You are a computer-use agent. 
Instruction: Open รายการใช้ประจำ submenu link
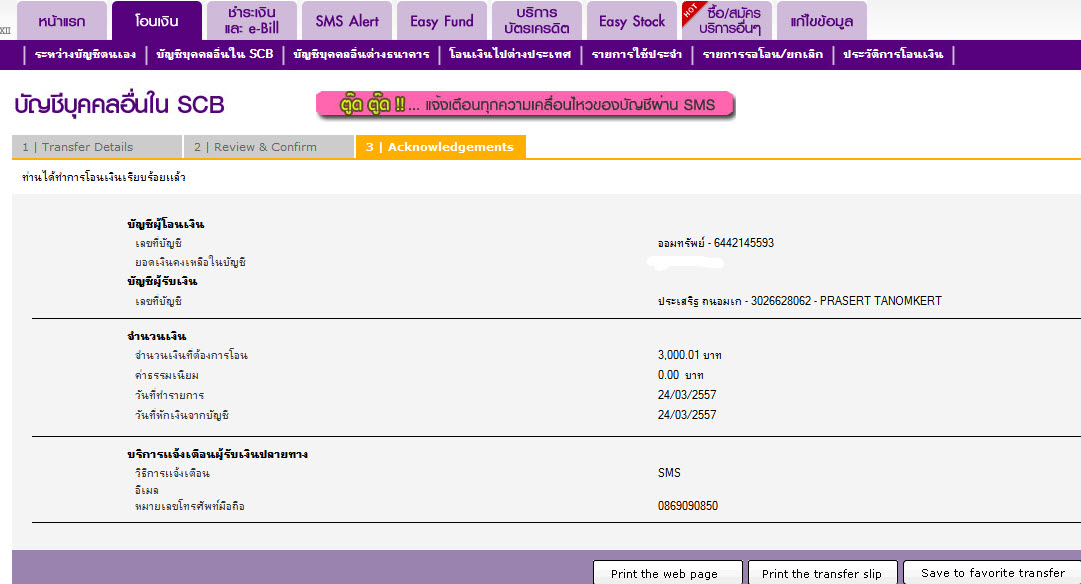point(637,54)
